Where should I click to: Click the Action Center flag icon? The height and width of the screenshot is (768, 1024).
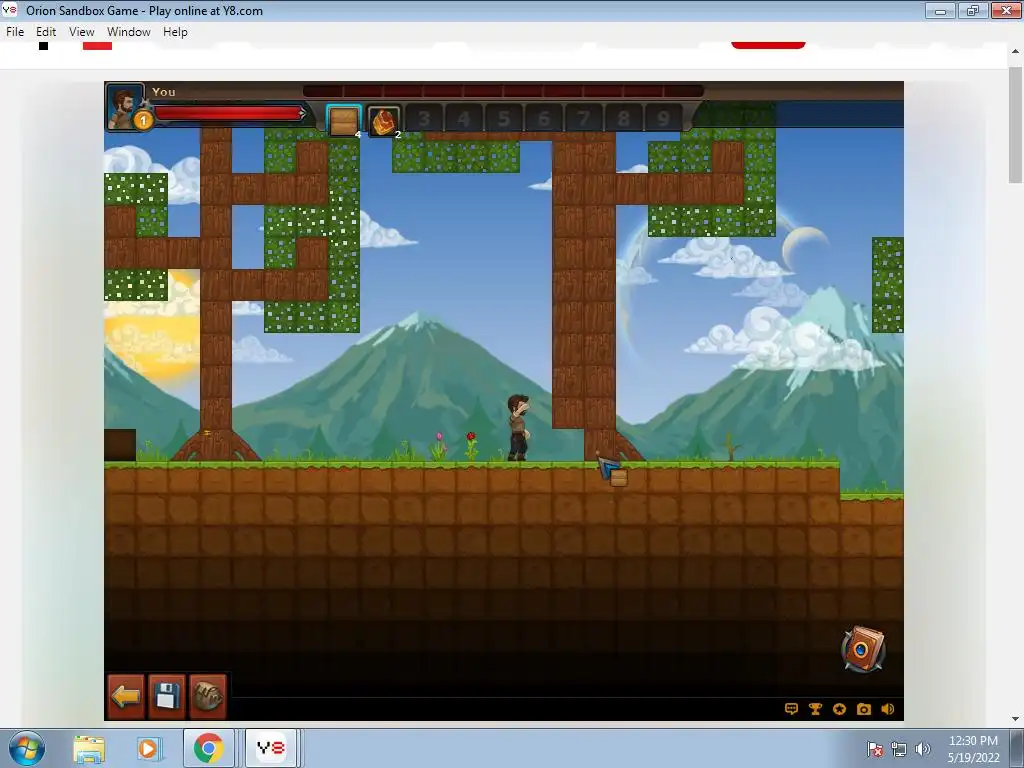click(x=875, y=749)
